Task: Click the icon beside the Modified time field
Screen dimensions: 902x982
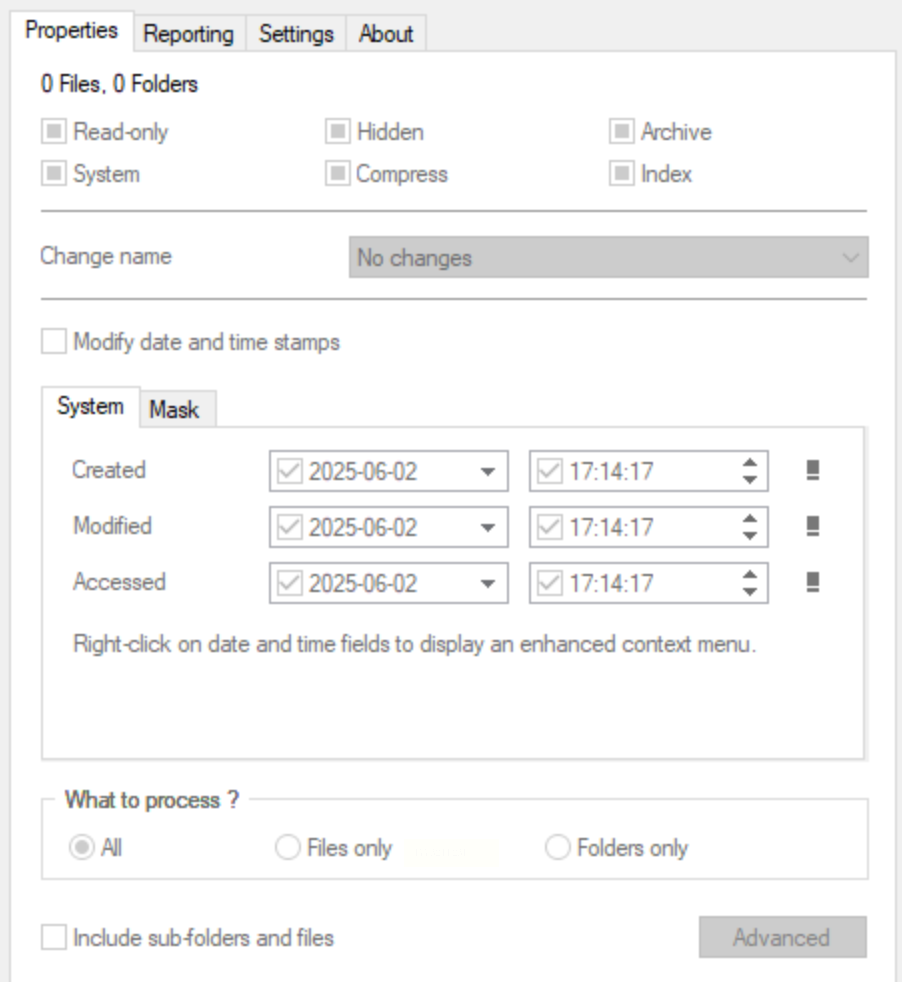Action: [813, 526]
